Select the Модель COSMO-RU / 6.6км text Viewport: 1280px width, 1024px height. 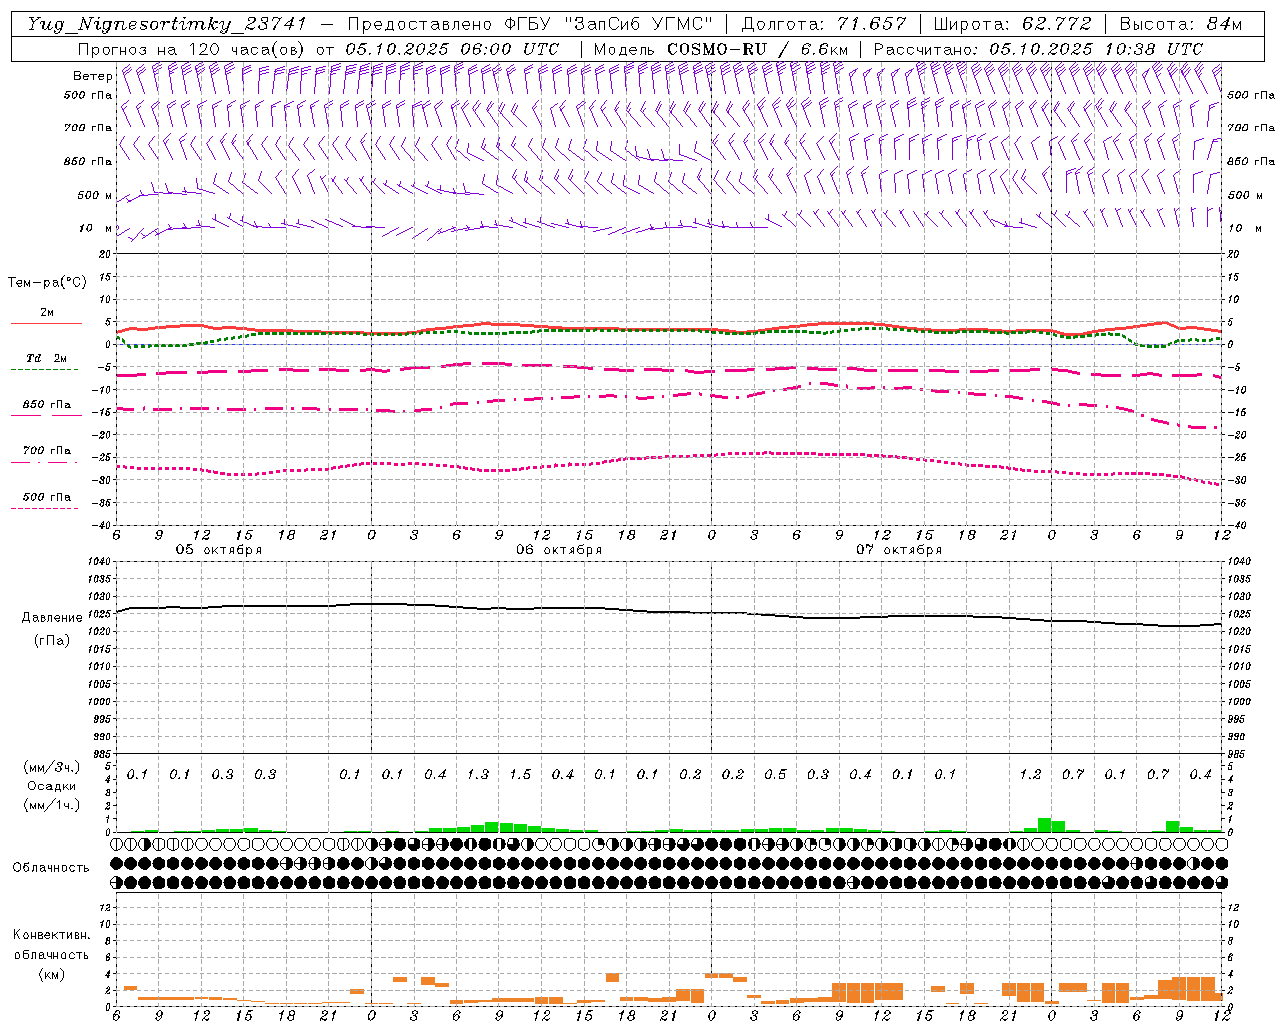pyautogui.click(x=721, y=49)
